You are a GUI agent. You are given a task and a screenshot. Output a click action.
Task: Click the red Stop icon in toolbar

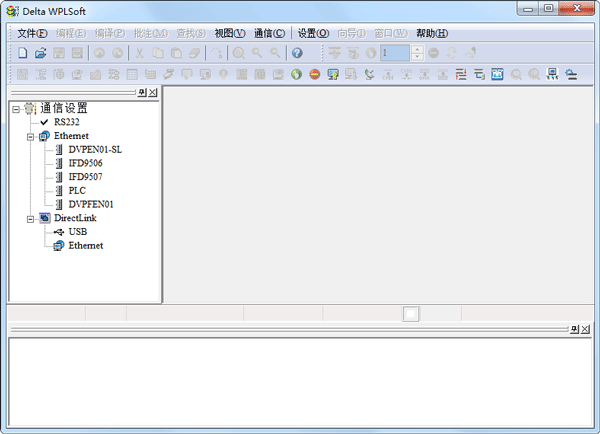click(x=314, y=74)
